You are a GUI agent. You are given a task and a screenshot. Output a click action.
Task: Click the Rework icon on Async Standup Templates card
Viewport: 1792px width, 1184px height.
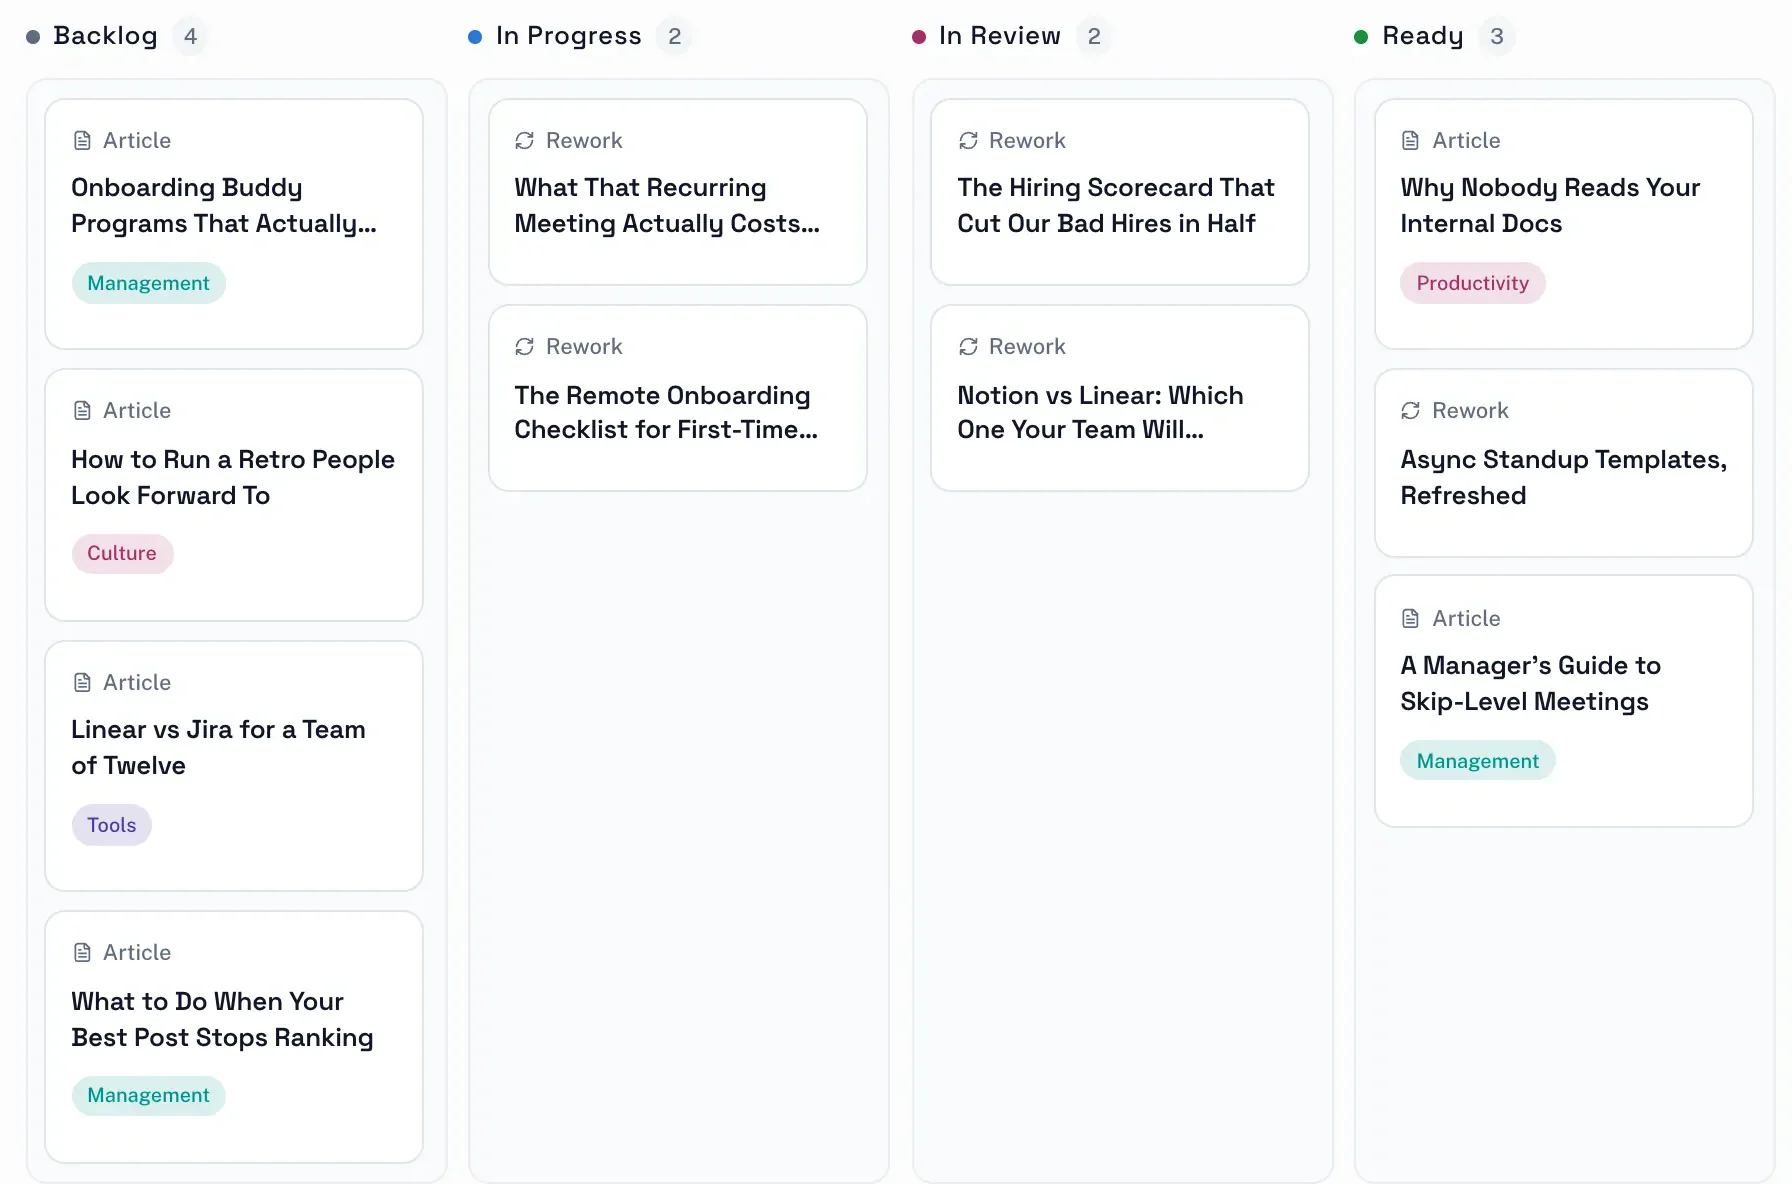pos(1411,411)
